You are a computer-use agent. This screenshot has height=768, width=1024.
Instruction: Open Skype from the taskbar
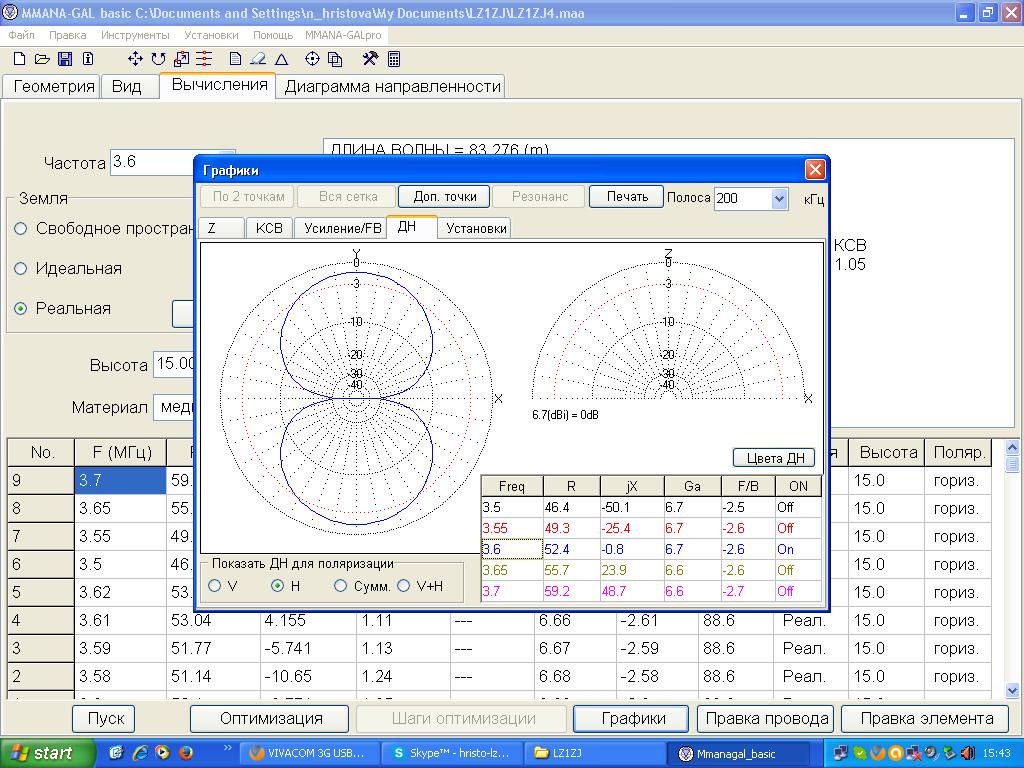(x=452, y=753)
